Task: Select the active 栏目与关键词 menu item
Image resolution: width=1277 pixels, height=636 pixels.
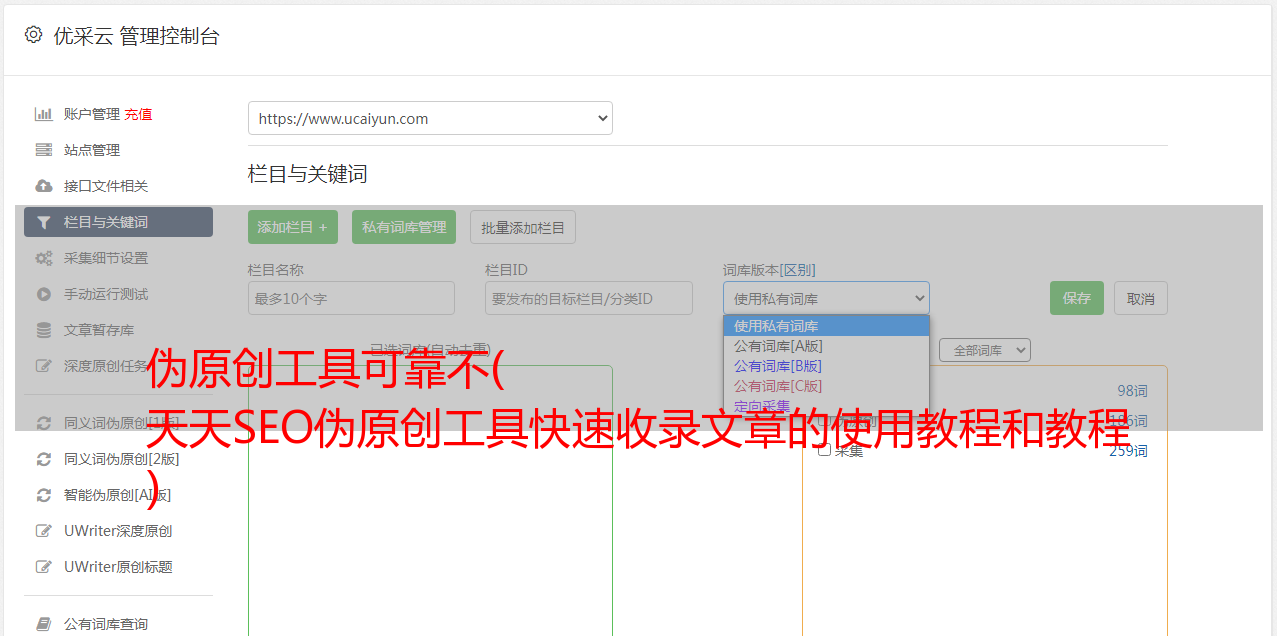Action: coord(118,222)
